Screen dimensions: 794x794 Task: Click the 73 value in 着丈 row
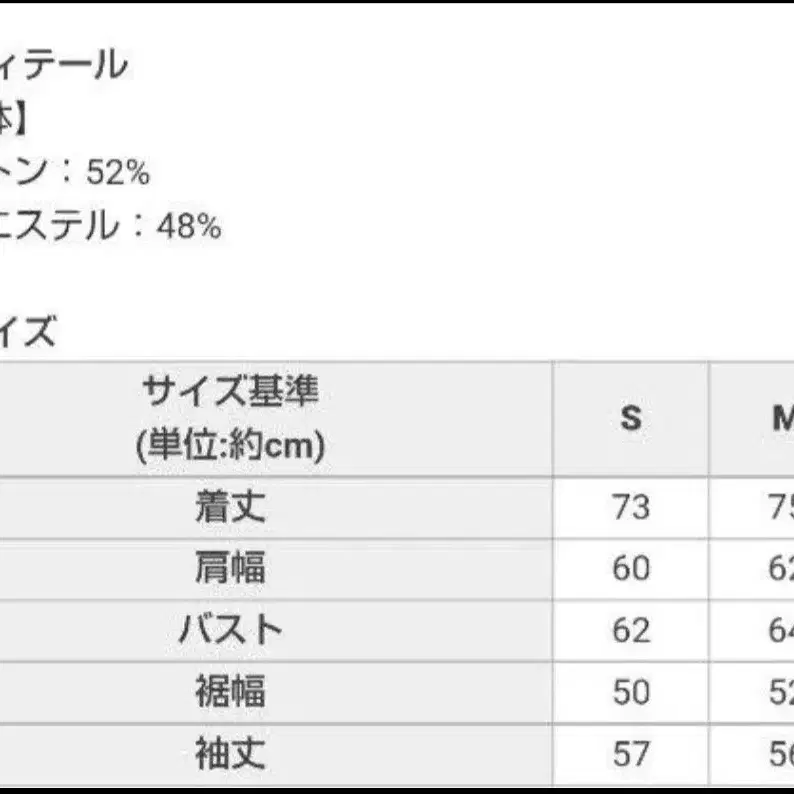[630, 508]
